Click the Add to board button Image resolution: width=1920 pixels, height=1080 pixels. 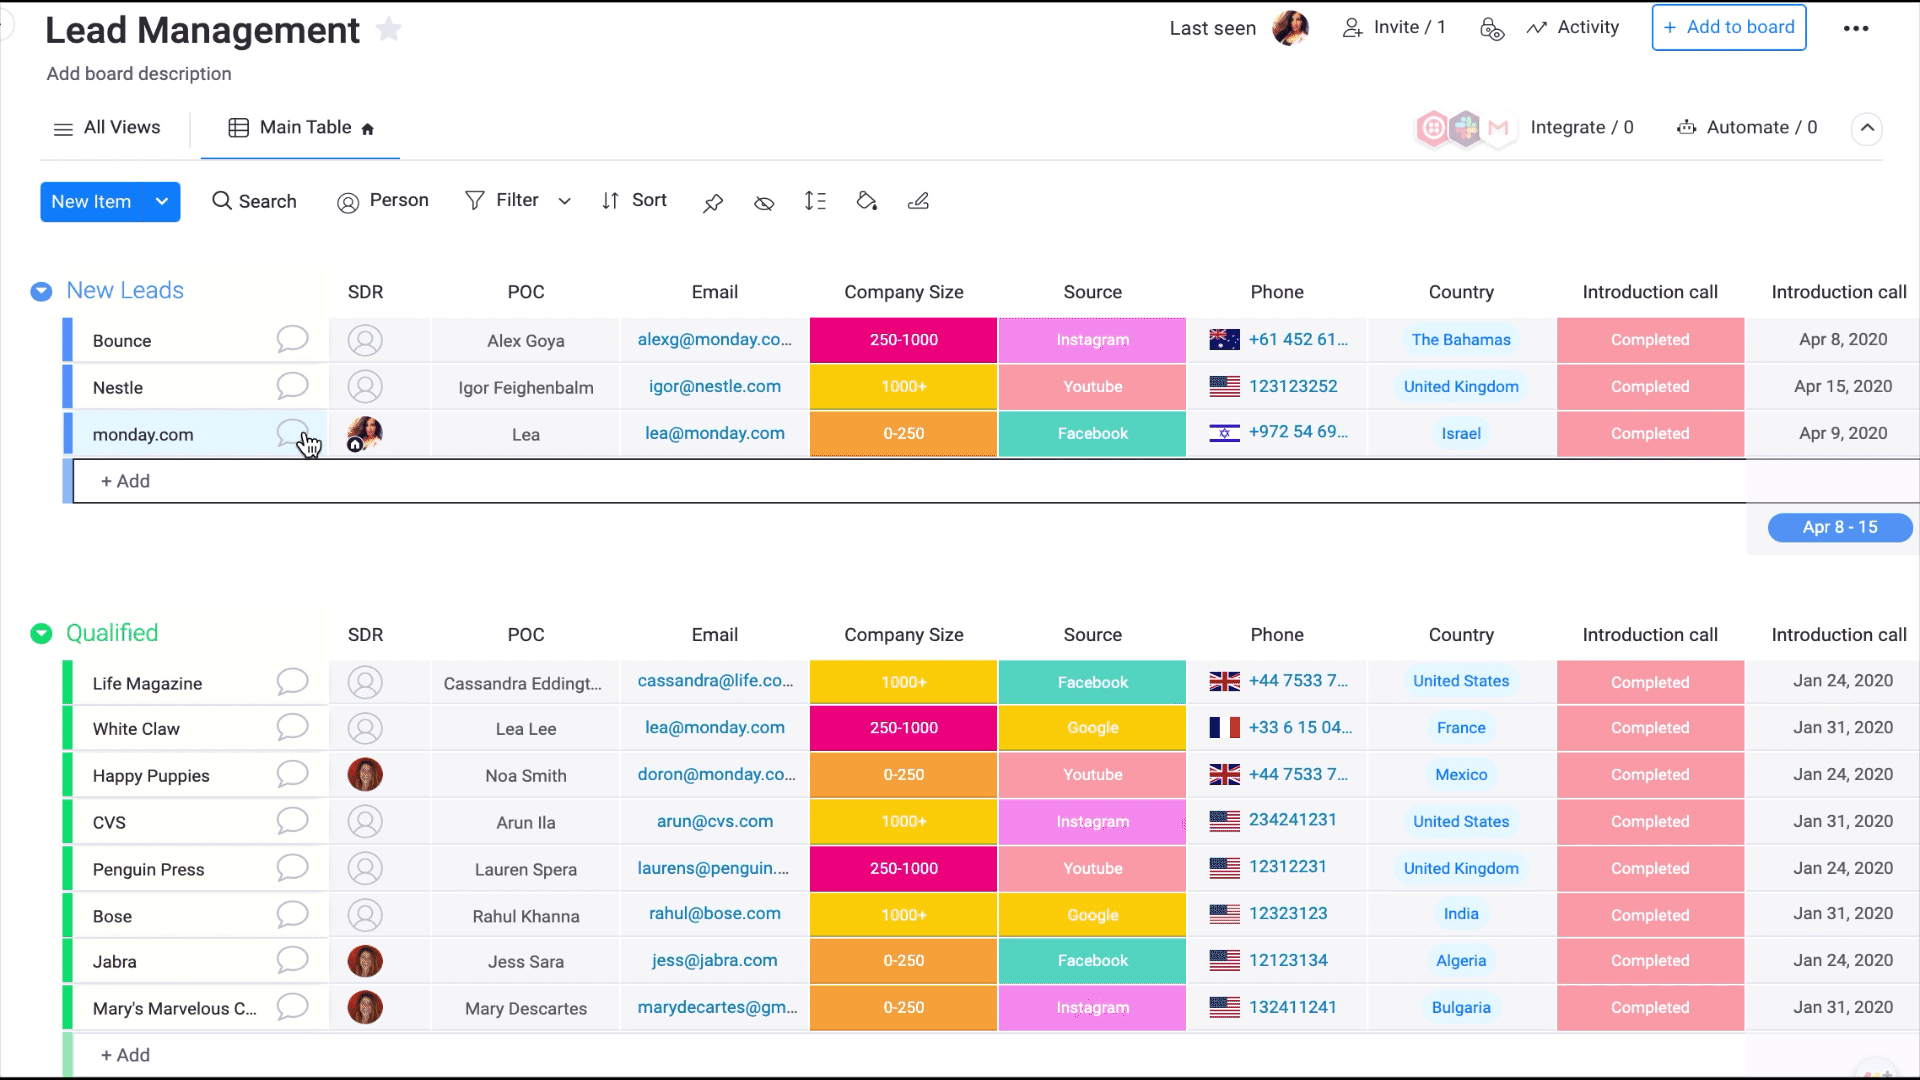[1728, 28]
